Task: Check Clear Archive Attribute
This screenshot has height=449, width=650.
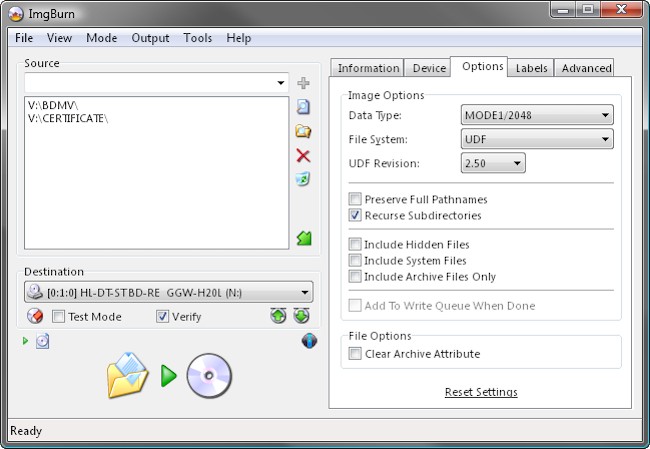Action: click(355, 354)
